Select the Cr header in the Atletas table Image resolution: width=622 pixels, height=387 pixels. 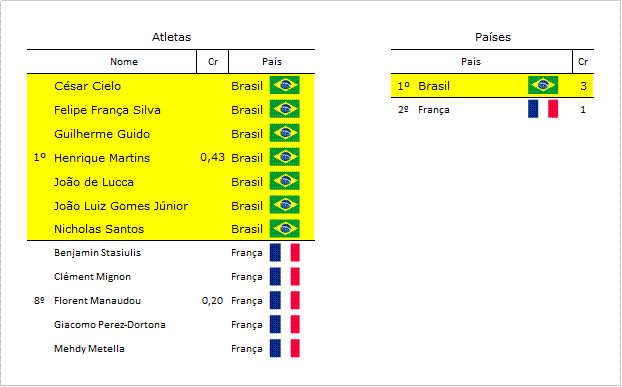click(x=213, y=61)
